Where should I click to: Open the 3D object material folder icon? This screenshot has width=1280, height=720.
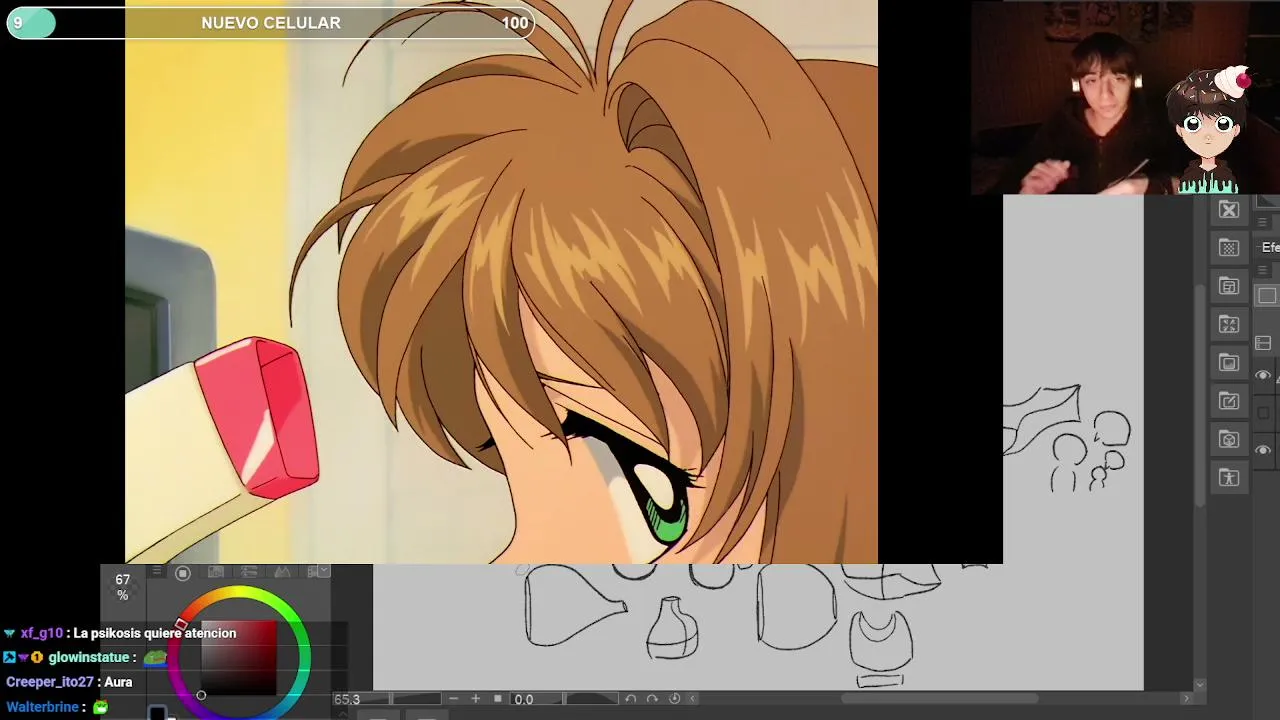click(x=1229, y=439)
